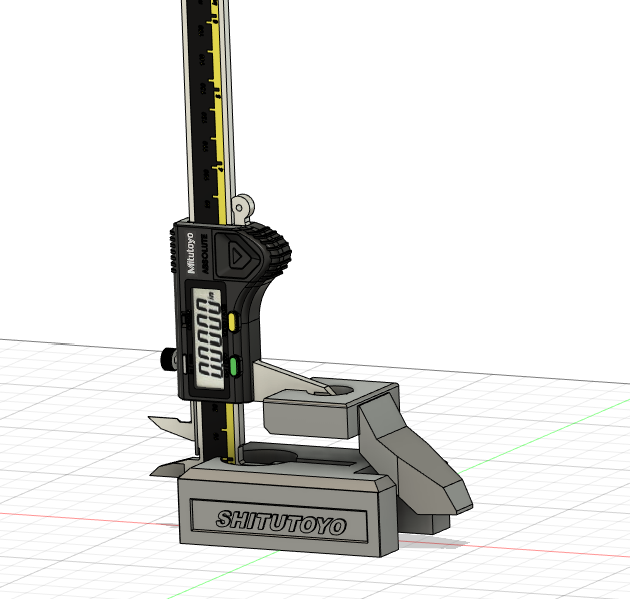Select the circular hole in upper clamp block

tap(341, 390)
